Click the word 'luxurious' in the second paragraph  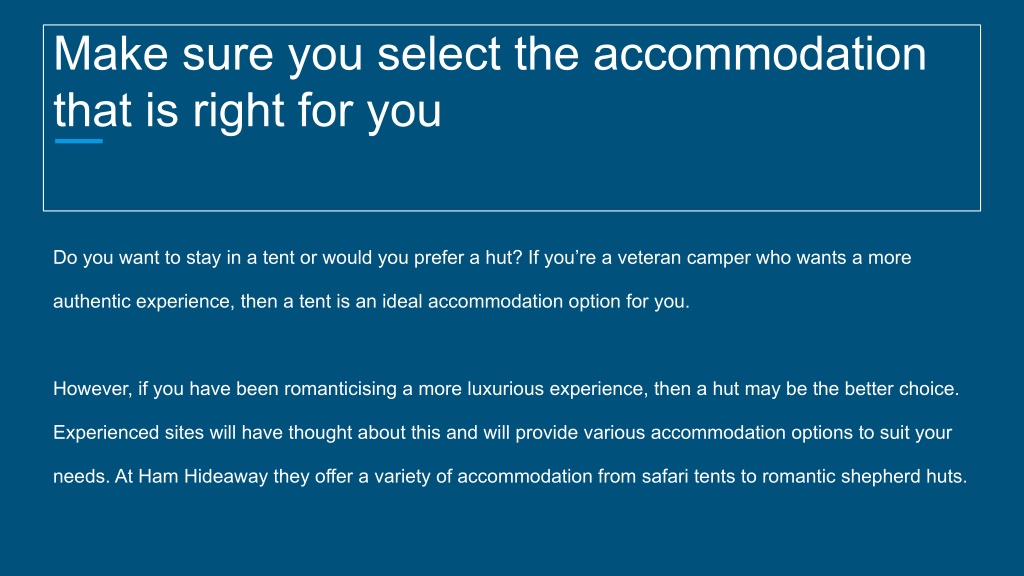[505, 389]
